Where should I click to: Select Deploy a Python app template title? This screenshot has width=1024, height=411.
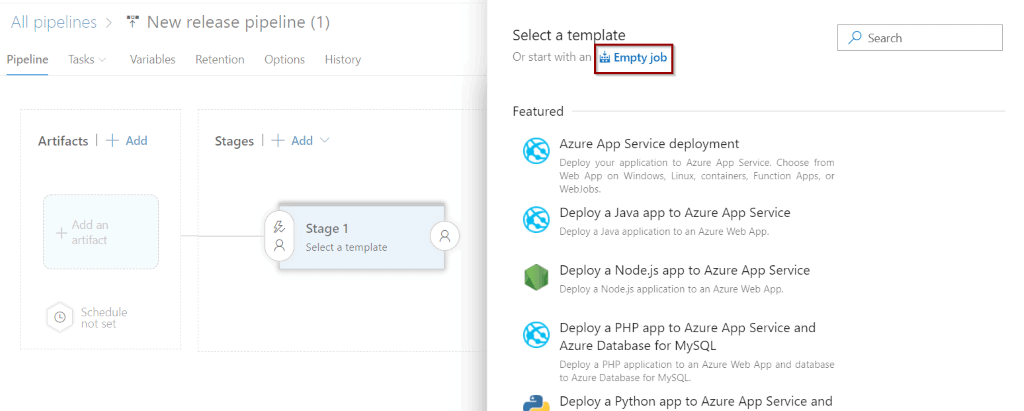coord(696,401)
